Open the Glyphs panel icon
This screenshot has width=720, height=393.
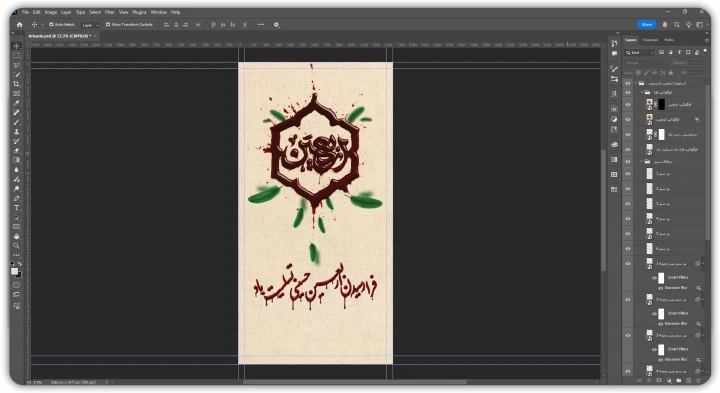(614, 94)
